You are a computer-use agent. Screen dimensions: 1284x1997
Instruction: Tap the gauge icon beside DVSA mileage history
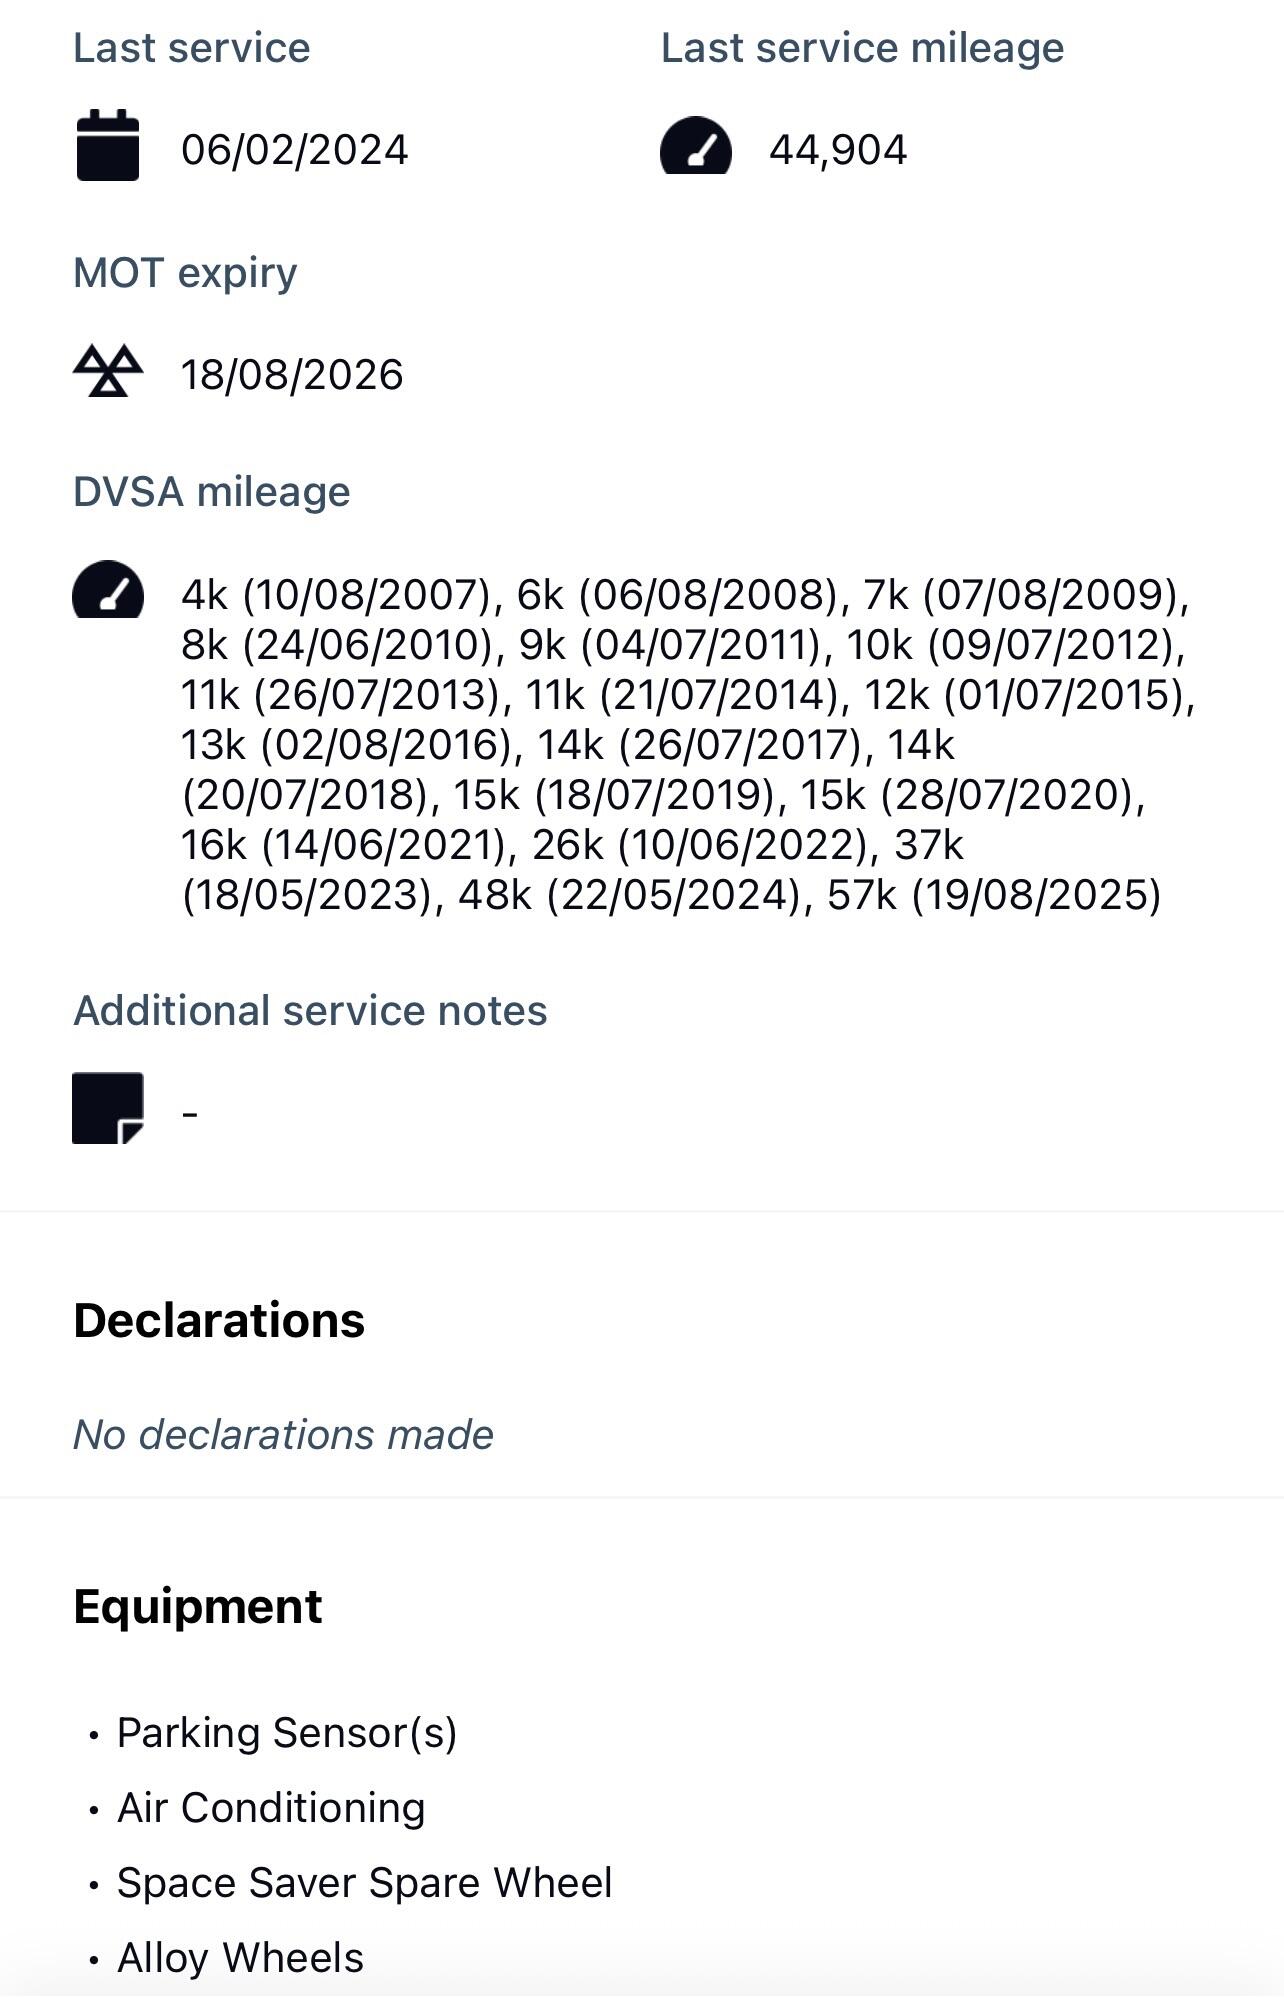tap(108, 590)
